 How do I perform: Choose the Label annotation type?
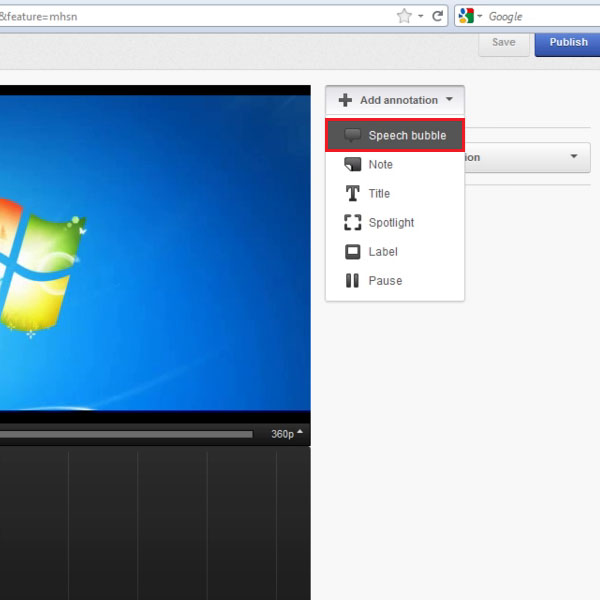coord(395,252)
